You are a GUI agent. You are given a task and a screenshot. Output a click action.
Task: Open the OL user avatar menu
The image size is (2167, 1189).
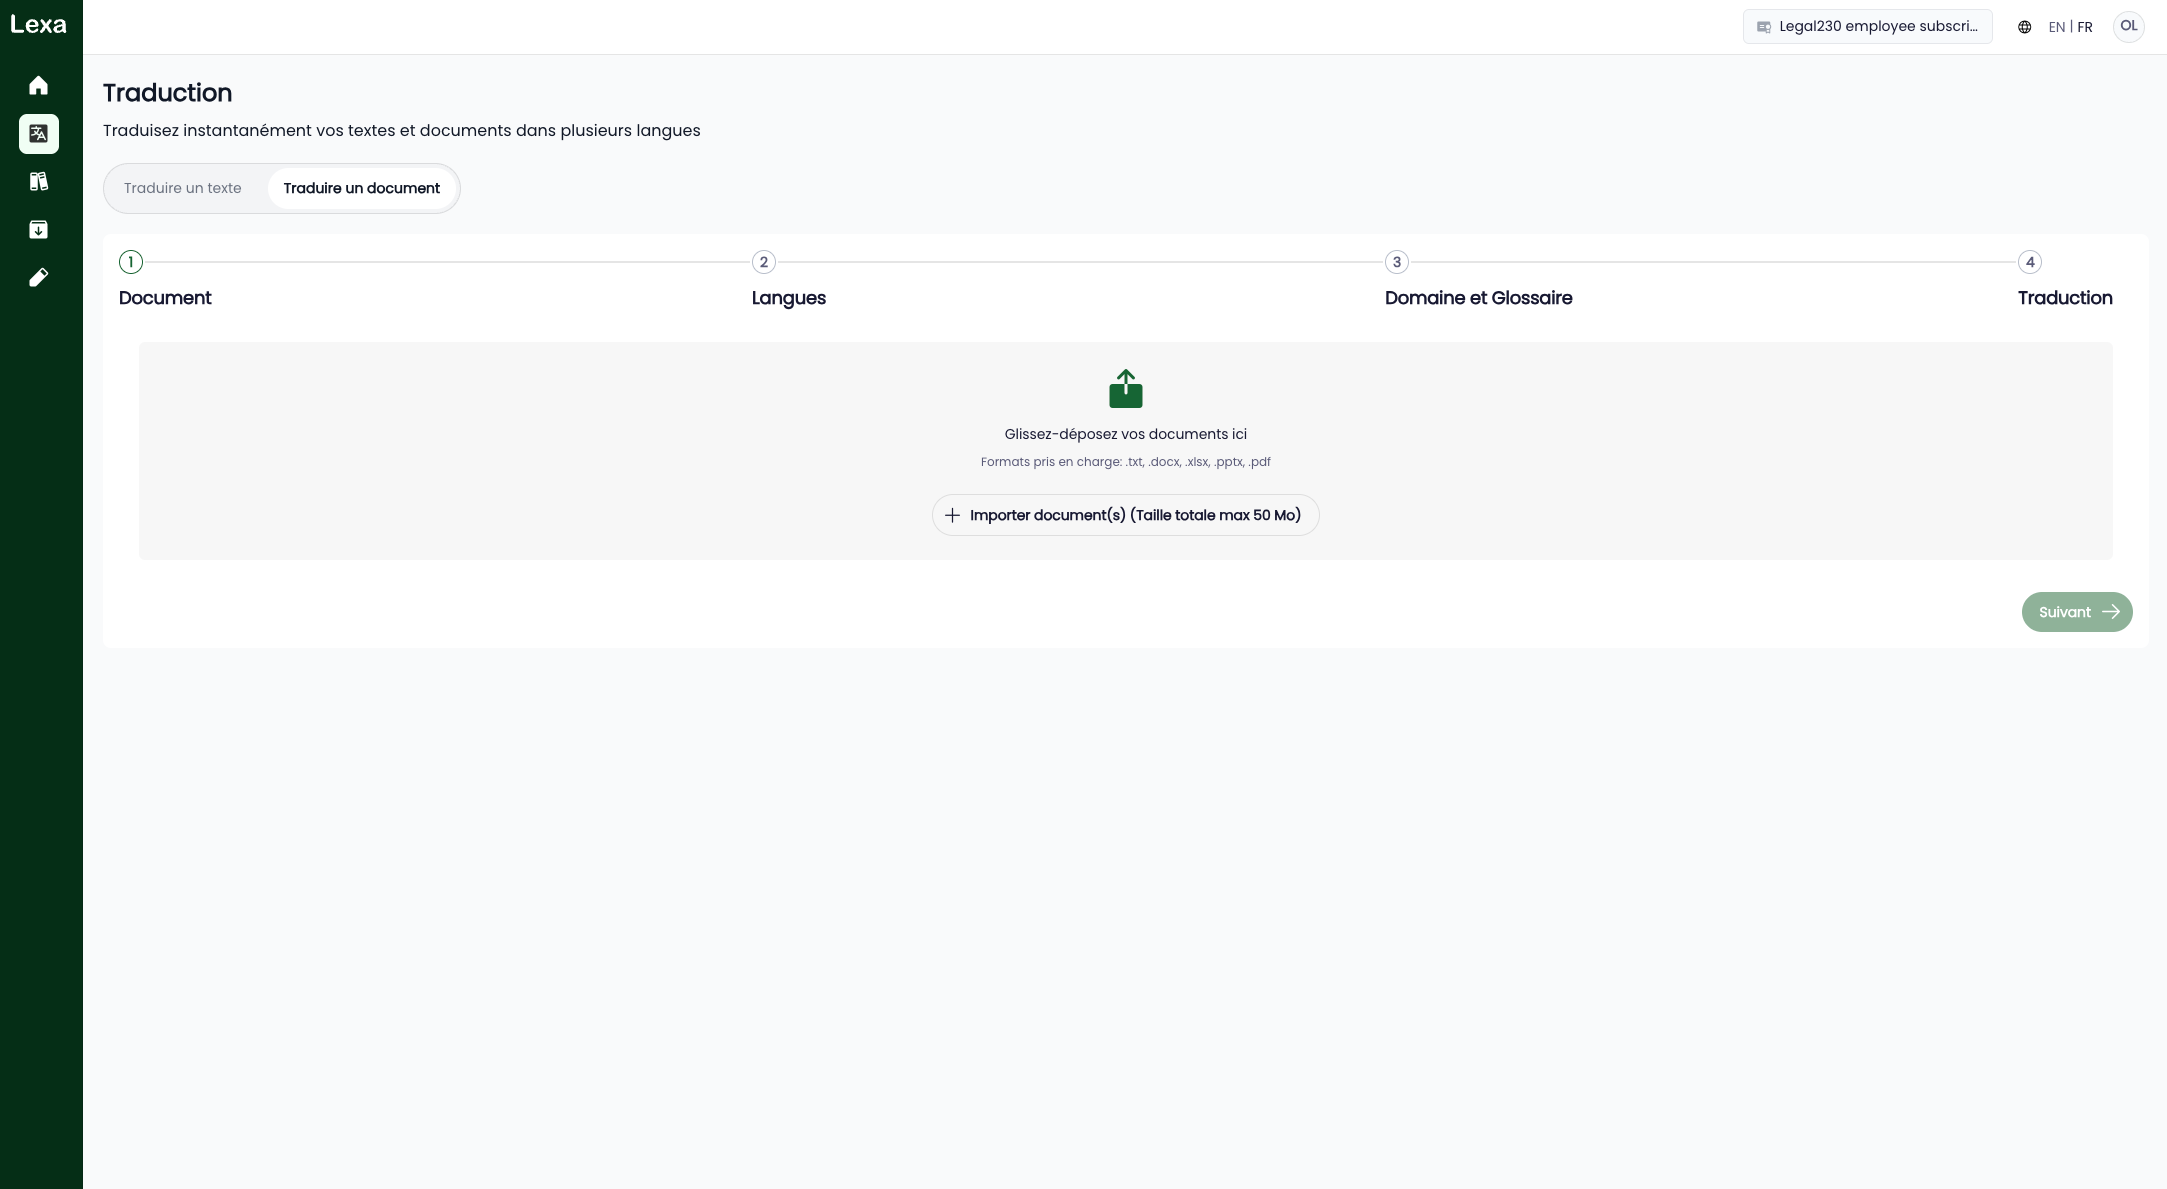(x=2128, y=27)
